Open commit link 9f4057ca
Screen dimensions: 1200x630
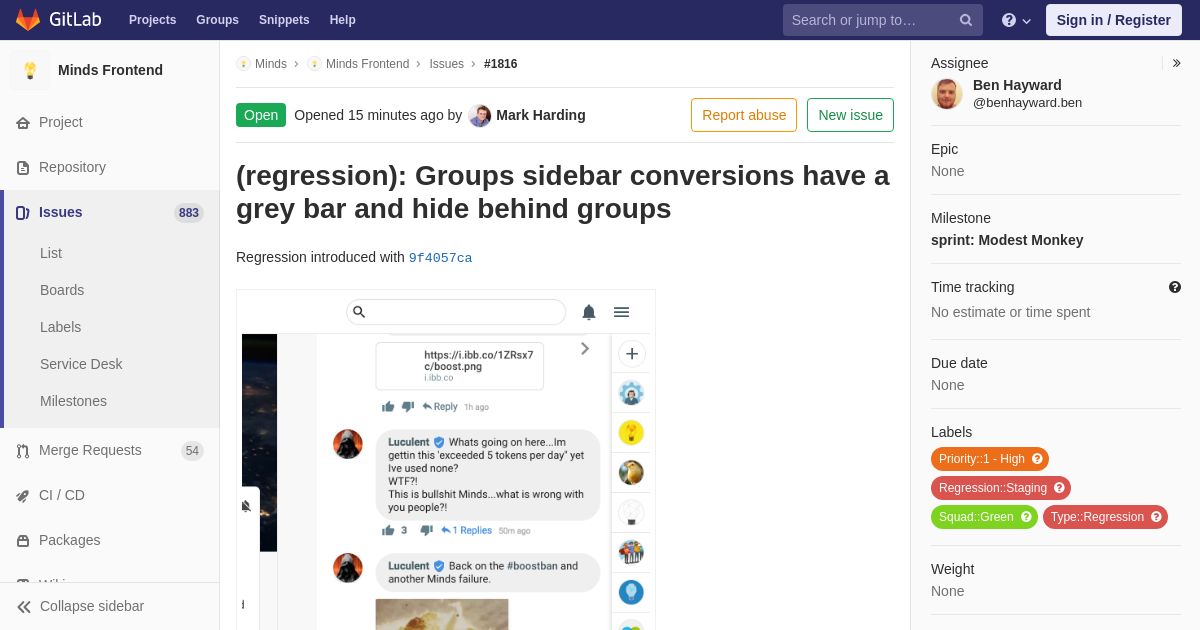tap(440, 258)
